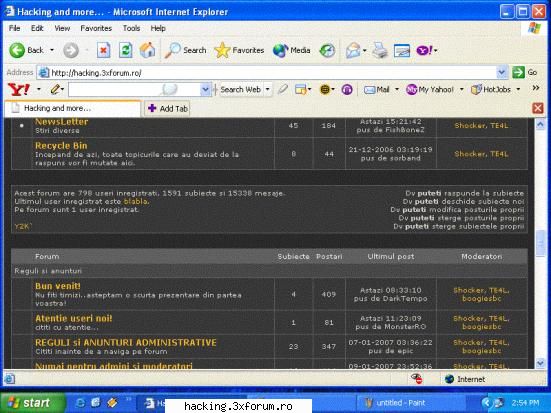
Task: Open the Media globe toolbar button
Action: [292, 50]
